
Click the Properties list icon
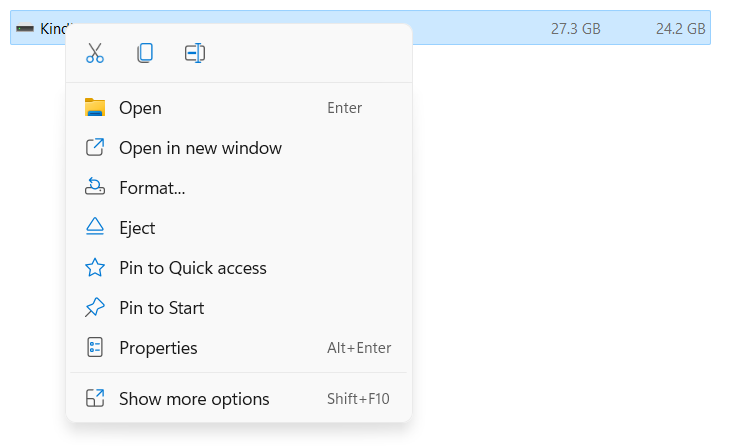tap(95, 348)
